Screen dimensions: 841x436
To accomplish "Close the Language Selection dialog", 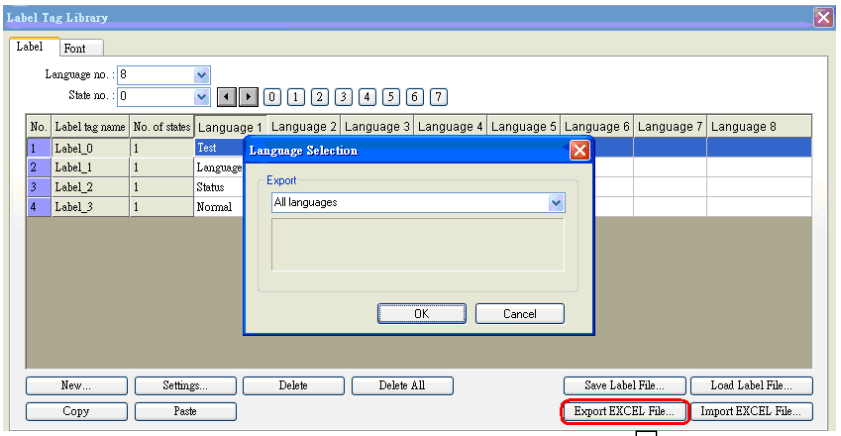I will tap(579, 150).
